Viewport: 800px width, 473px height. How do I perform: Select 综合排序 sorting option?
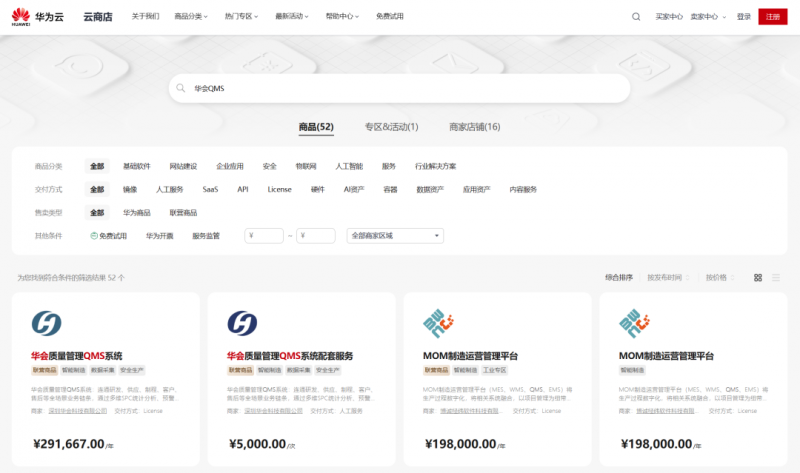619,278
